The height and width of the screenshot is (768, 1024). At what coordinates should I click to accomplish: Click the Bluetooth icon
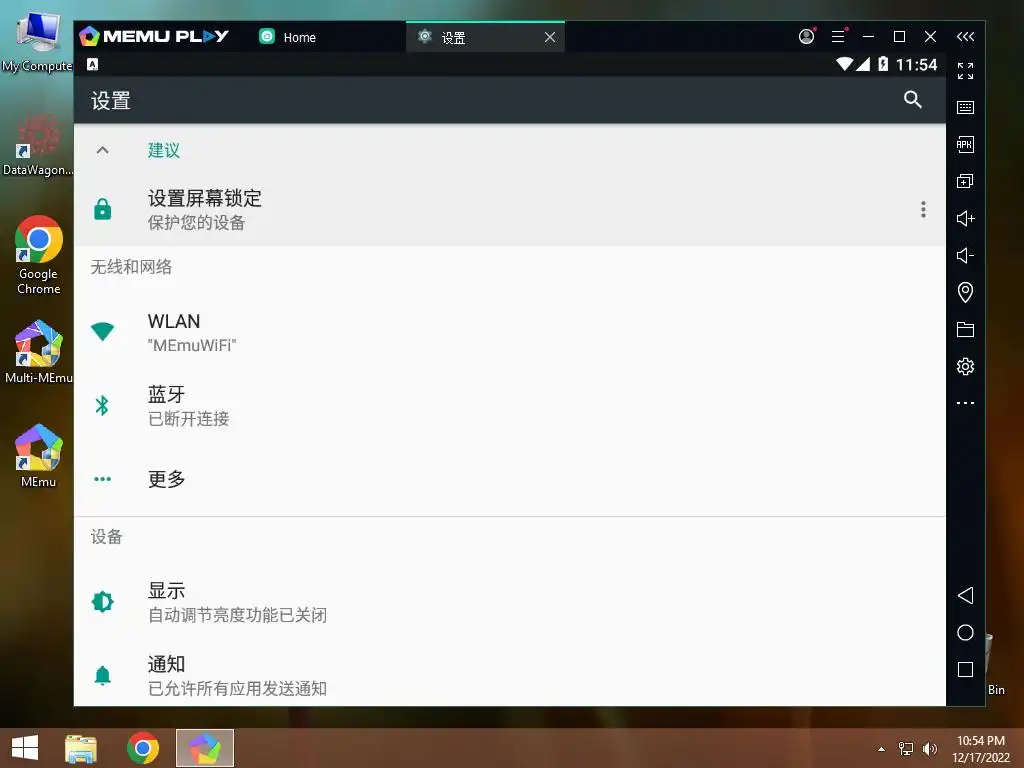pyautogui.click(x=103, y=406)
